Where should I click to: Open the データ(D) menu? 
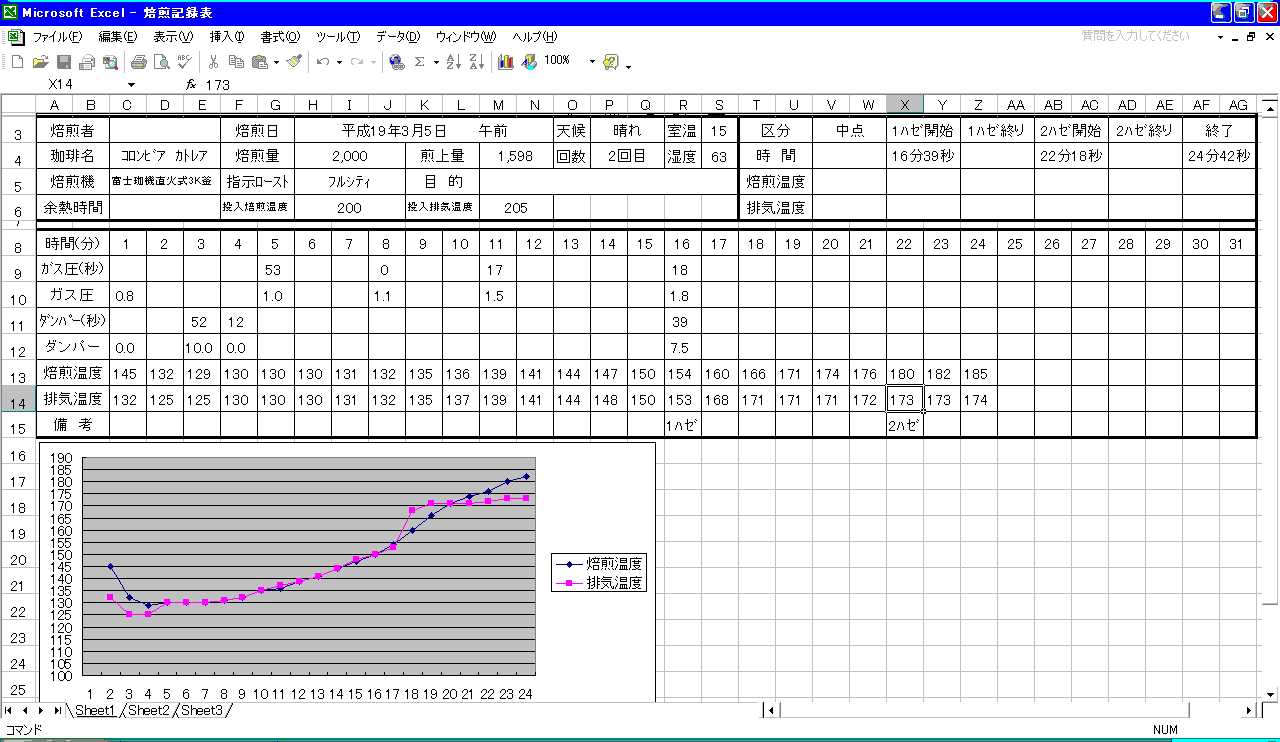click(398, 37)
